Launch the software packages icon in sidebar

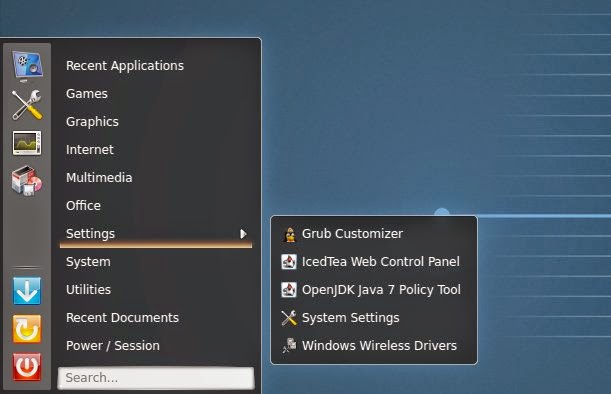click(x=27, y=180)
